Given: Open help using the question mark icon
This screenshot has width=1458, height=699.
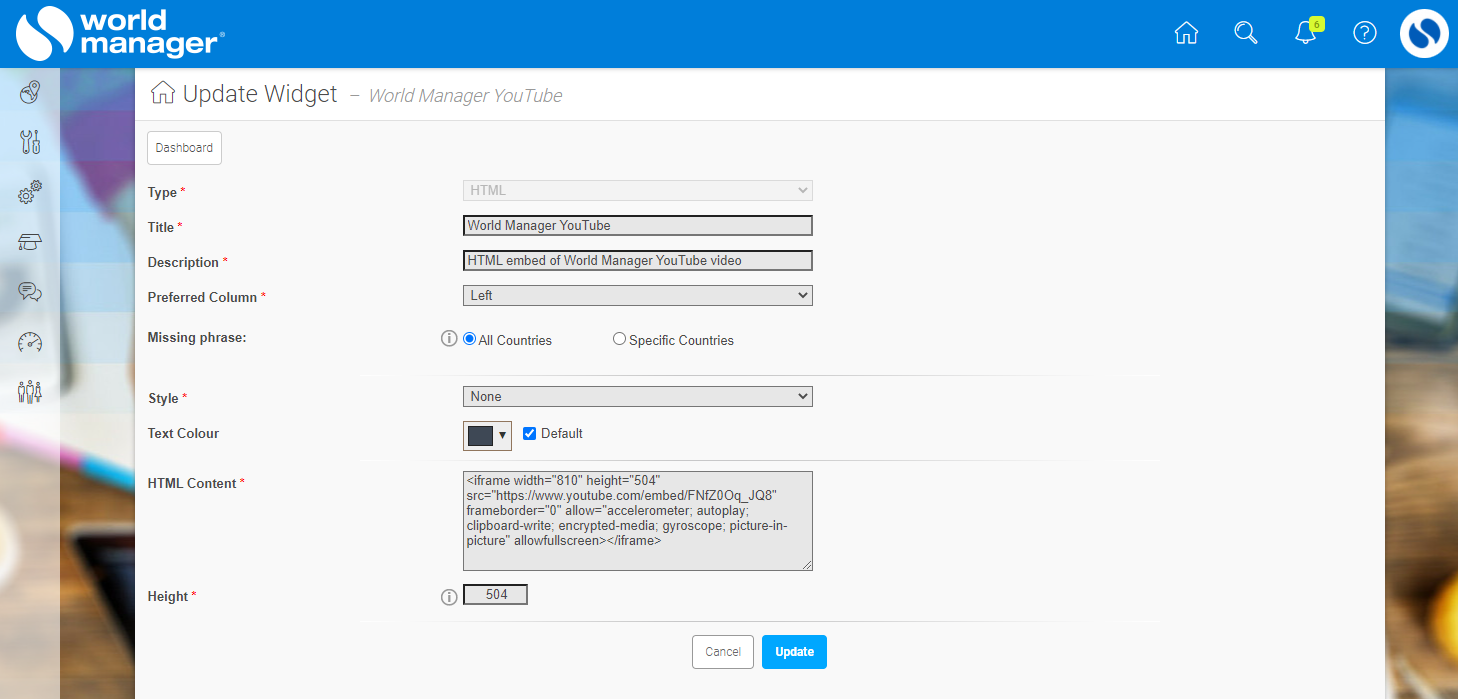Looking at the screenshot, I should 1364,32.
